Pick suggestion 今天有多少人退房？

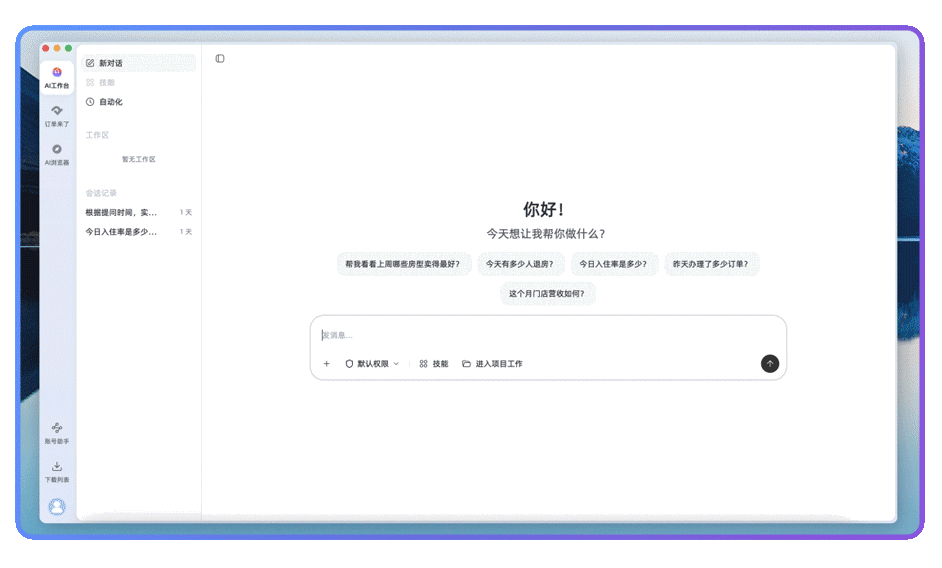click(x=520, y=264)
